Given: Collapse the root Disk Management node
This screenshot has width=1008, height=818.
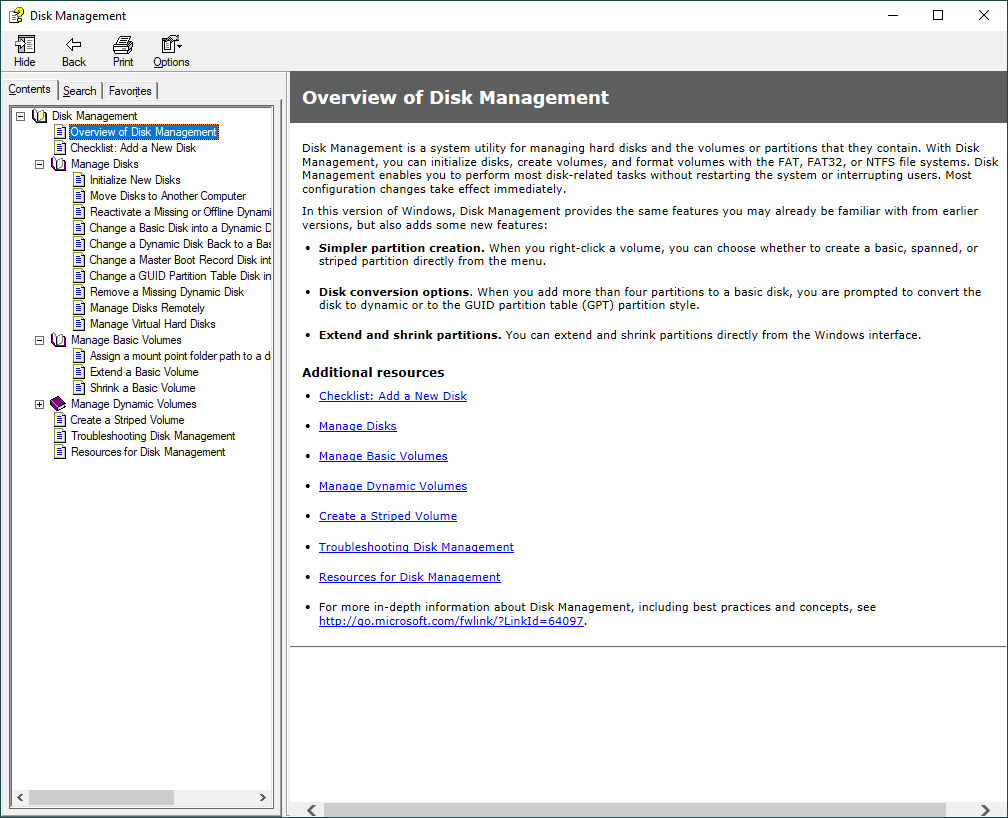Looking at the screenshot, I should [x=21, y=116].
